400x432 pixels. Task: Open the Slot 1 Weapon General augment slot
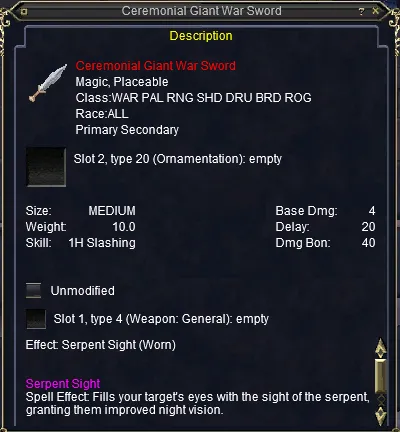click(x=36, y=319)
